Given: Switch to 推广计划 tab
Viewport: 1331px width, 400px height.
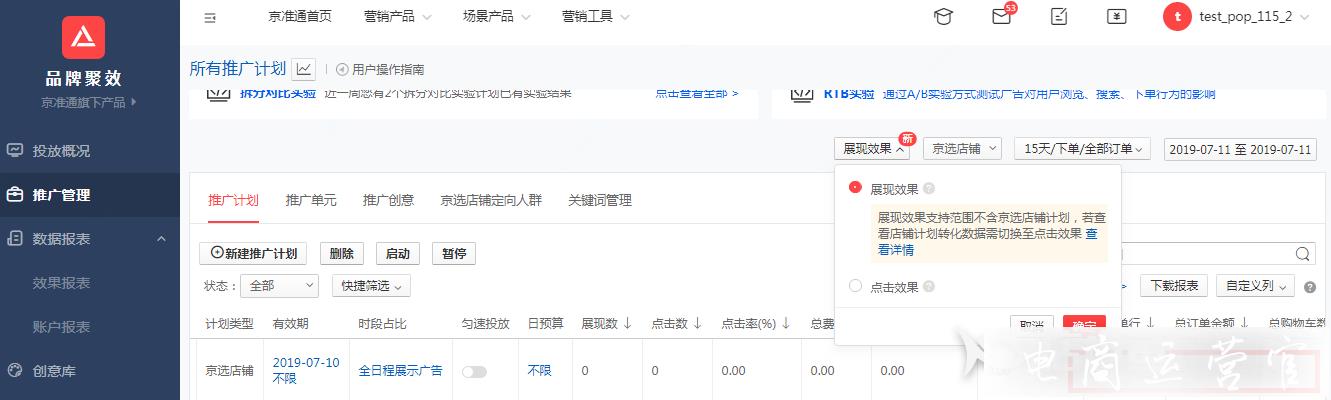Looking at the screenshot, I should (x=234, y=200).
